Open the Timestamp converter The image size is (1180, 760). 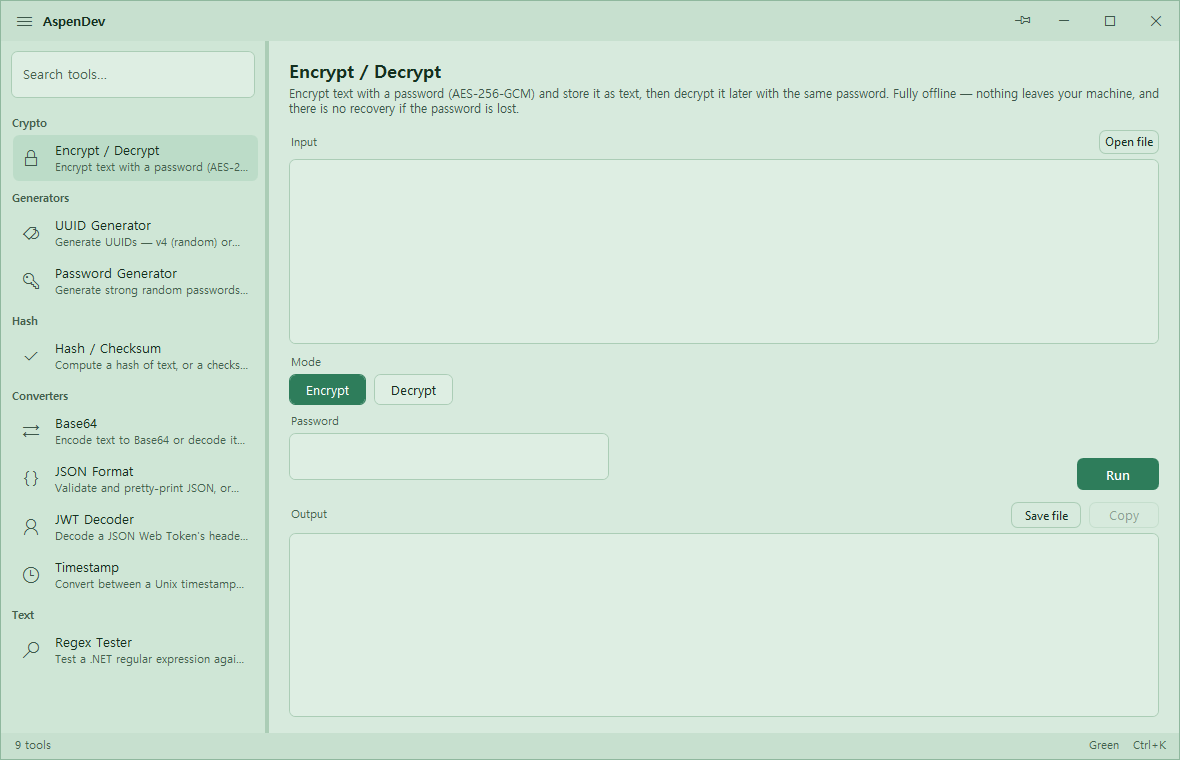[x=135, y=576]
